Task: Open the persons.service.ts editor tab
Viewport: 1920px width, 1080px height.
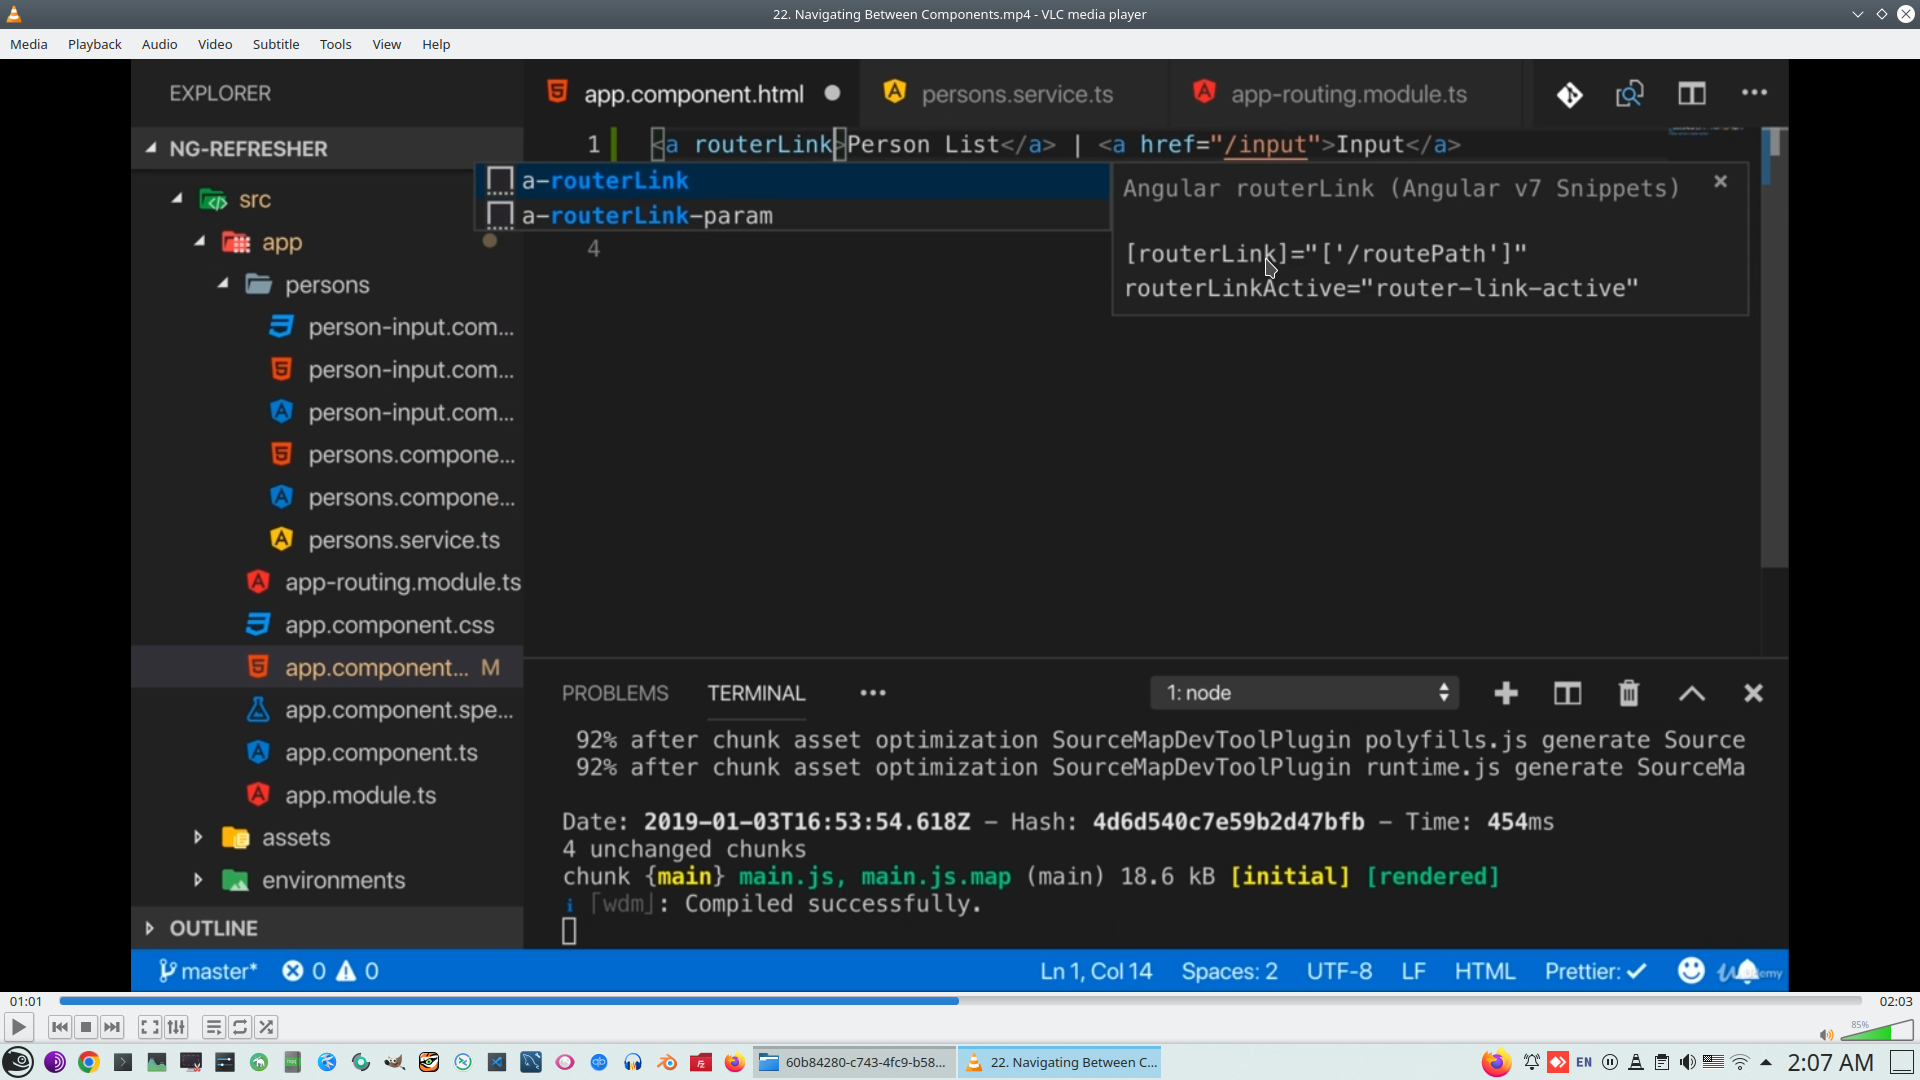Action: [1016, 94]
